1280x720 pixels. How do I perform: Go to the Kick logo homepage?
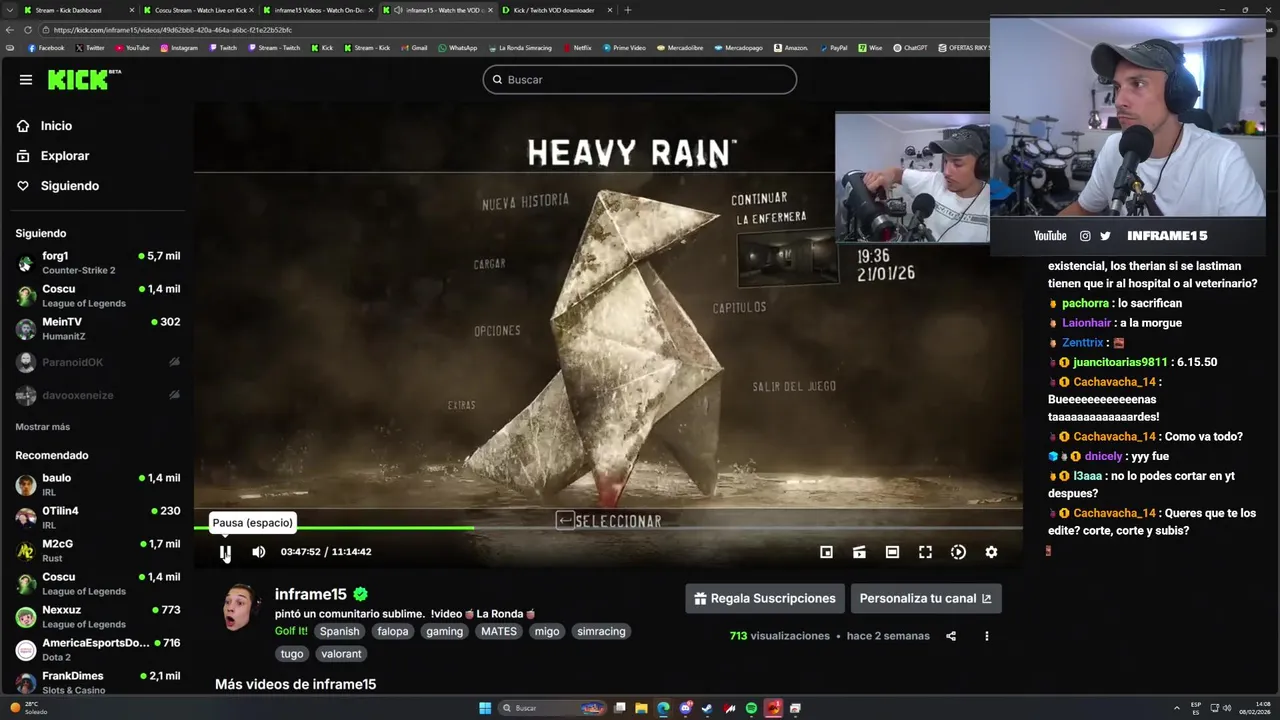[84, 80]
